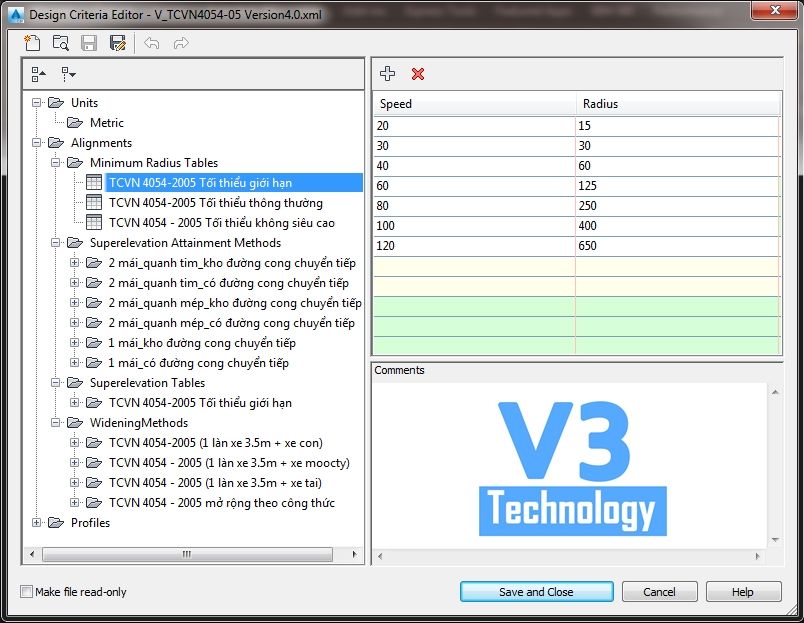Image resolution: width=804 pixels, height=623 pixels.
Task: Click the Speed column header
Action: [x=474, y=104]
